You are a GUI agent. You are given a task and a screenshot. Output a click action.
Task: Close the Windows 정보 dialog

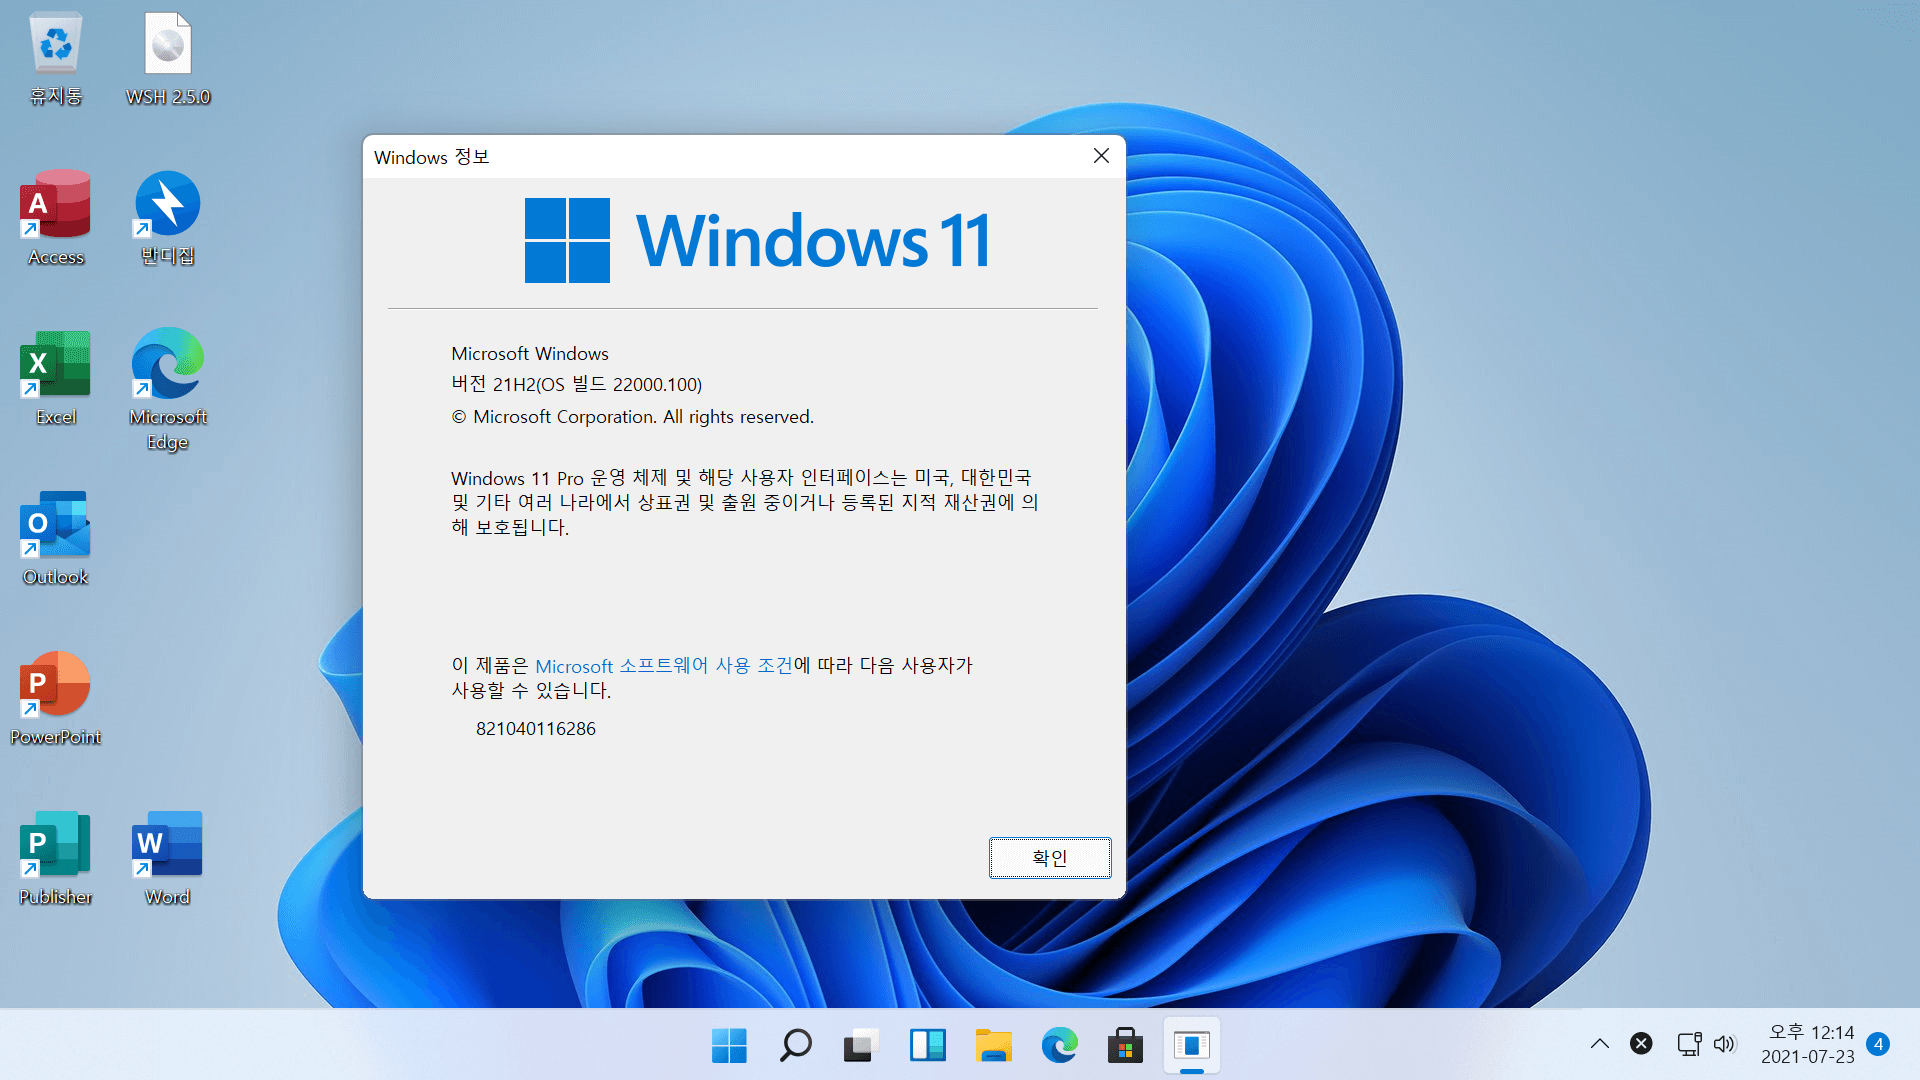click(1101, 156)
